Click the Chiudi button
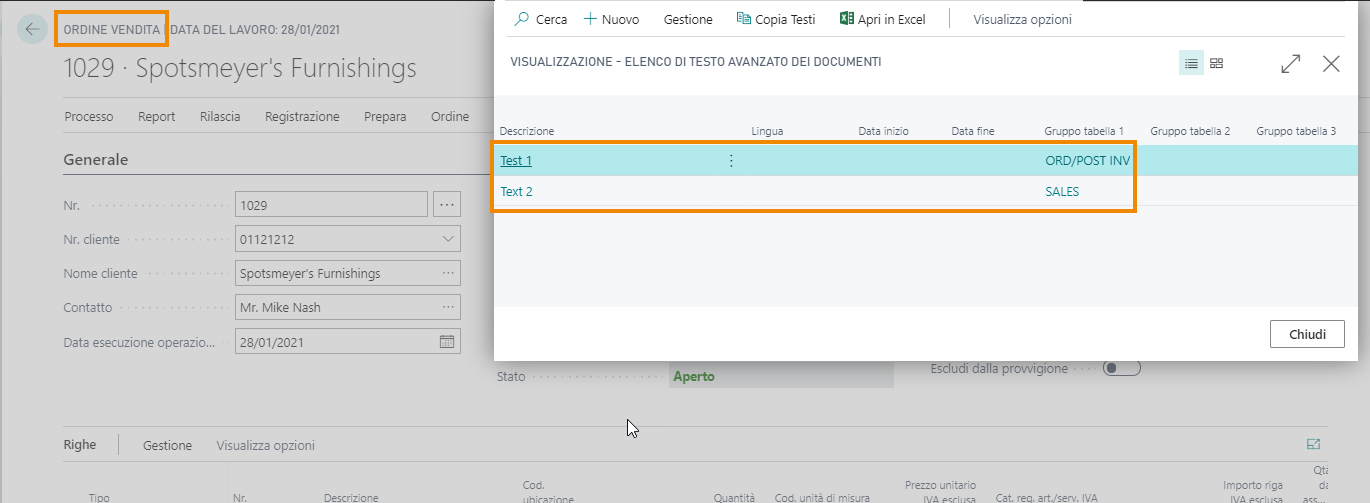 point(1306,334)
